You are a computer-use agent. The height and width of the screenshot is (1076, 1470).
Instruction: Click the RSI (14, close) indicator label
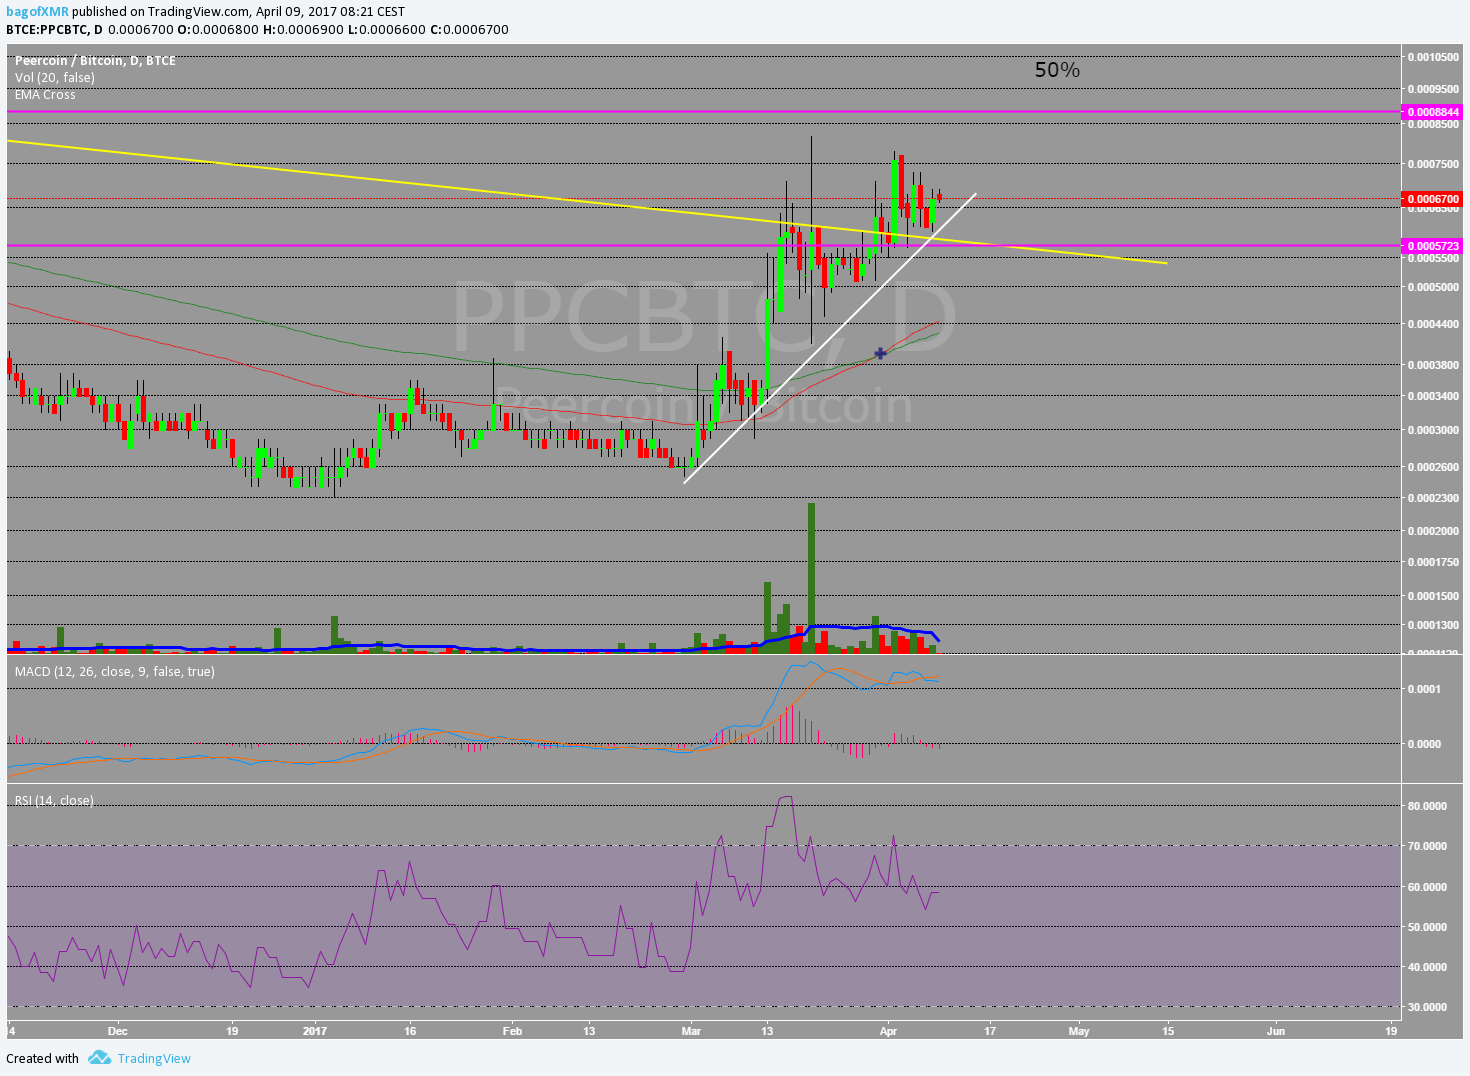54,801
